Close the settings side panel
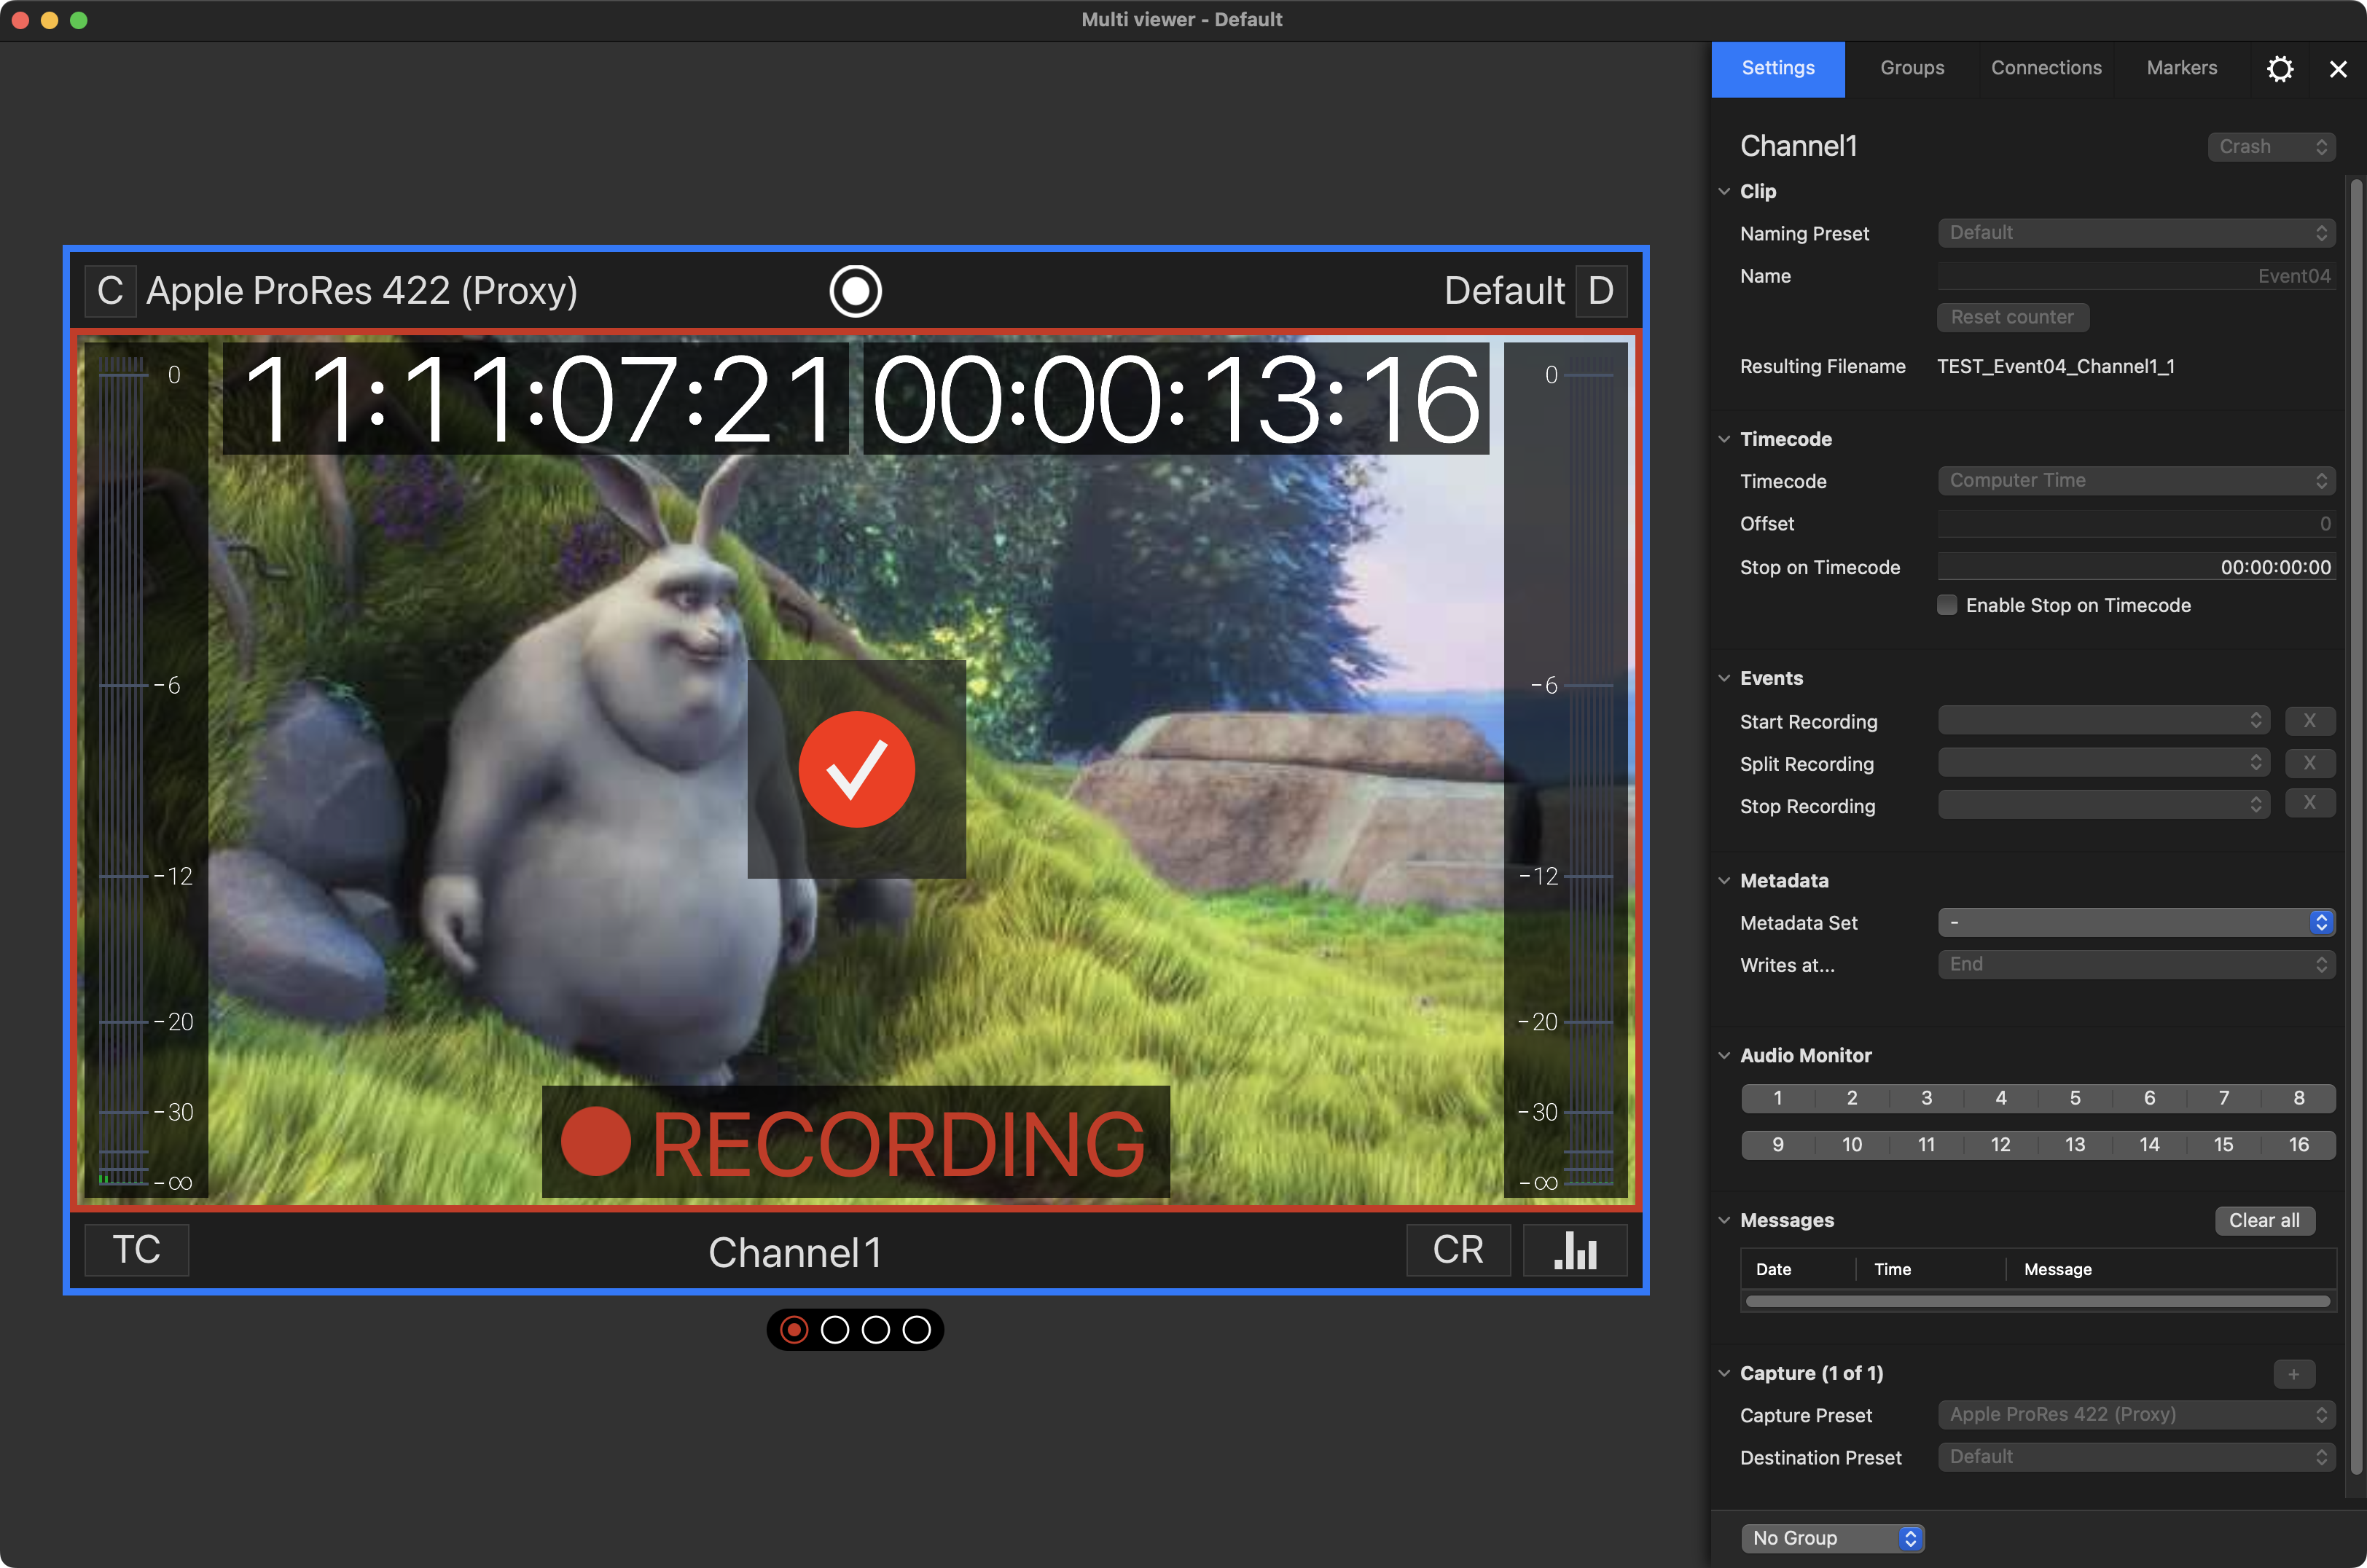The image size is (2367, 1568). click(x=2338, y=69)
